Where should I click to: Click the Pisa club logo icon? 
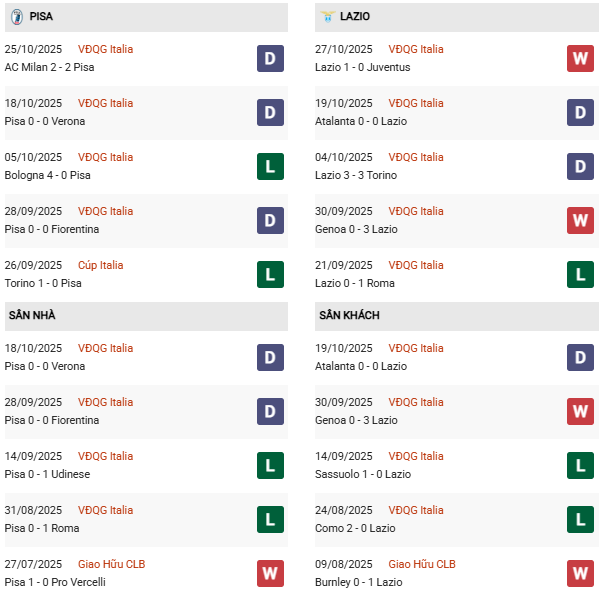pos(16,17)
